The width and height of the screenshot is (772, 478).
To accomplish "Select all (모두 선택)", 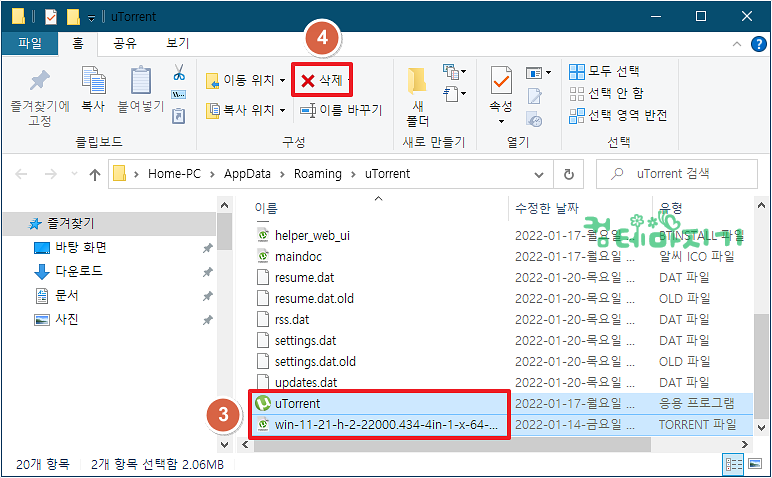I will [x=604, y=71].
